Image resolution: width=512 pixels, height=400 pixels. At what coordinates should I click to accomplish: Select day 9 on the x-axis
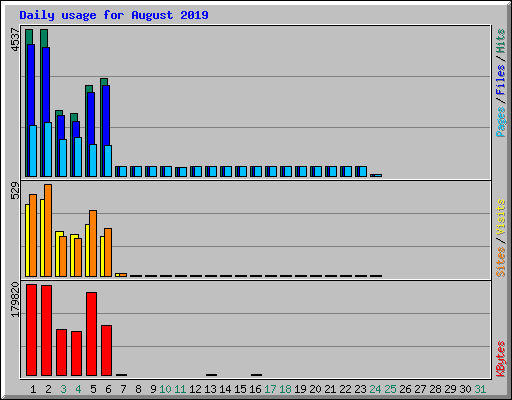153,389
